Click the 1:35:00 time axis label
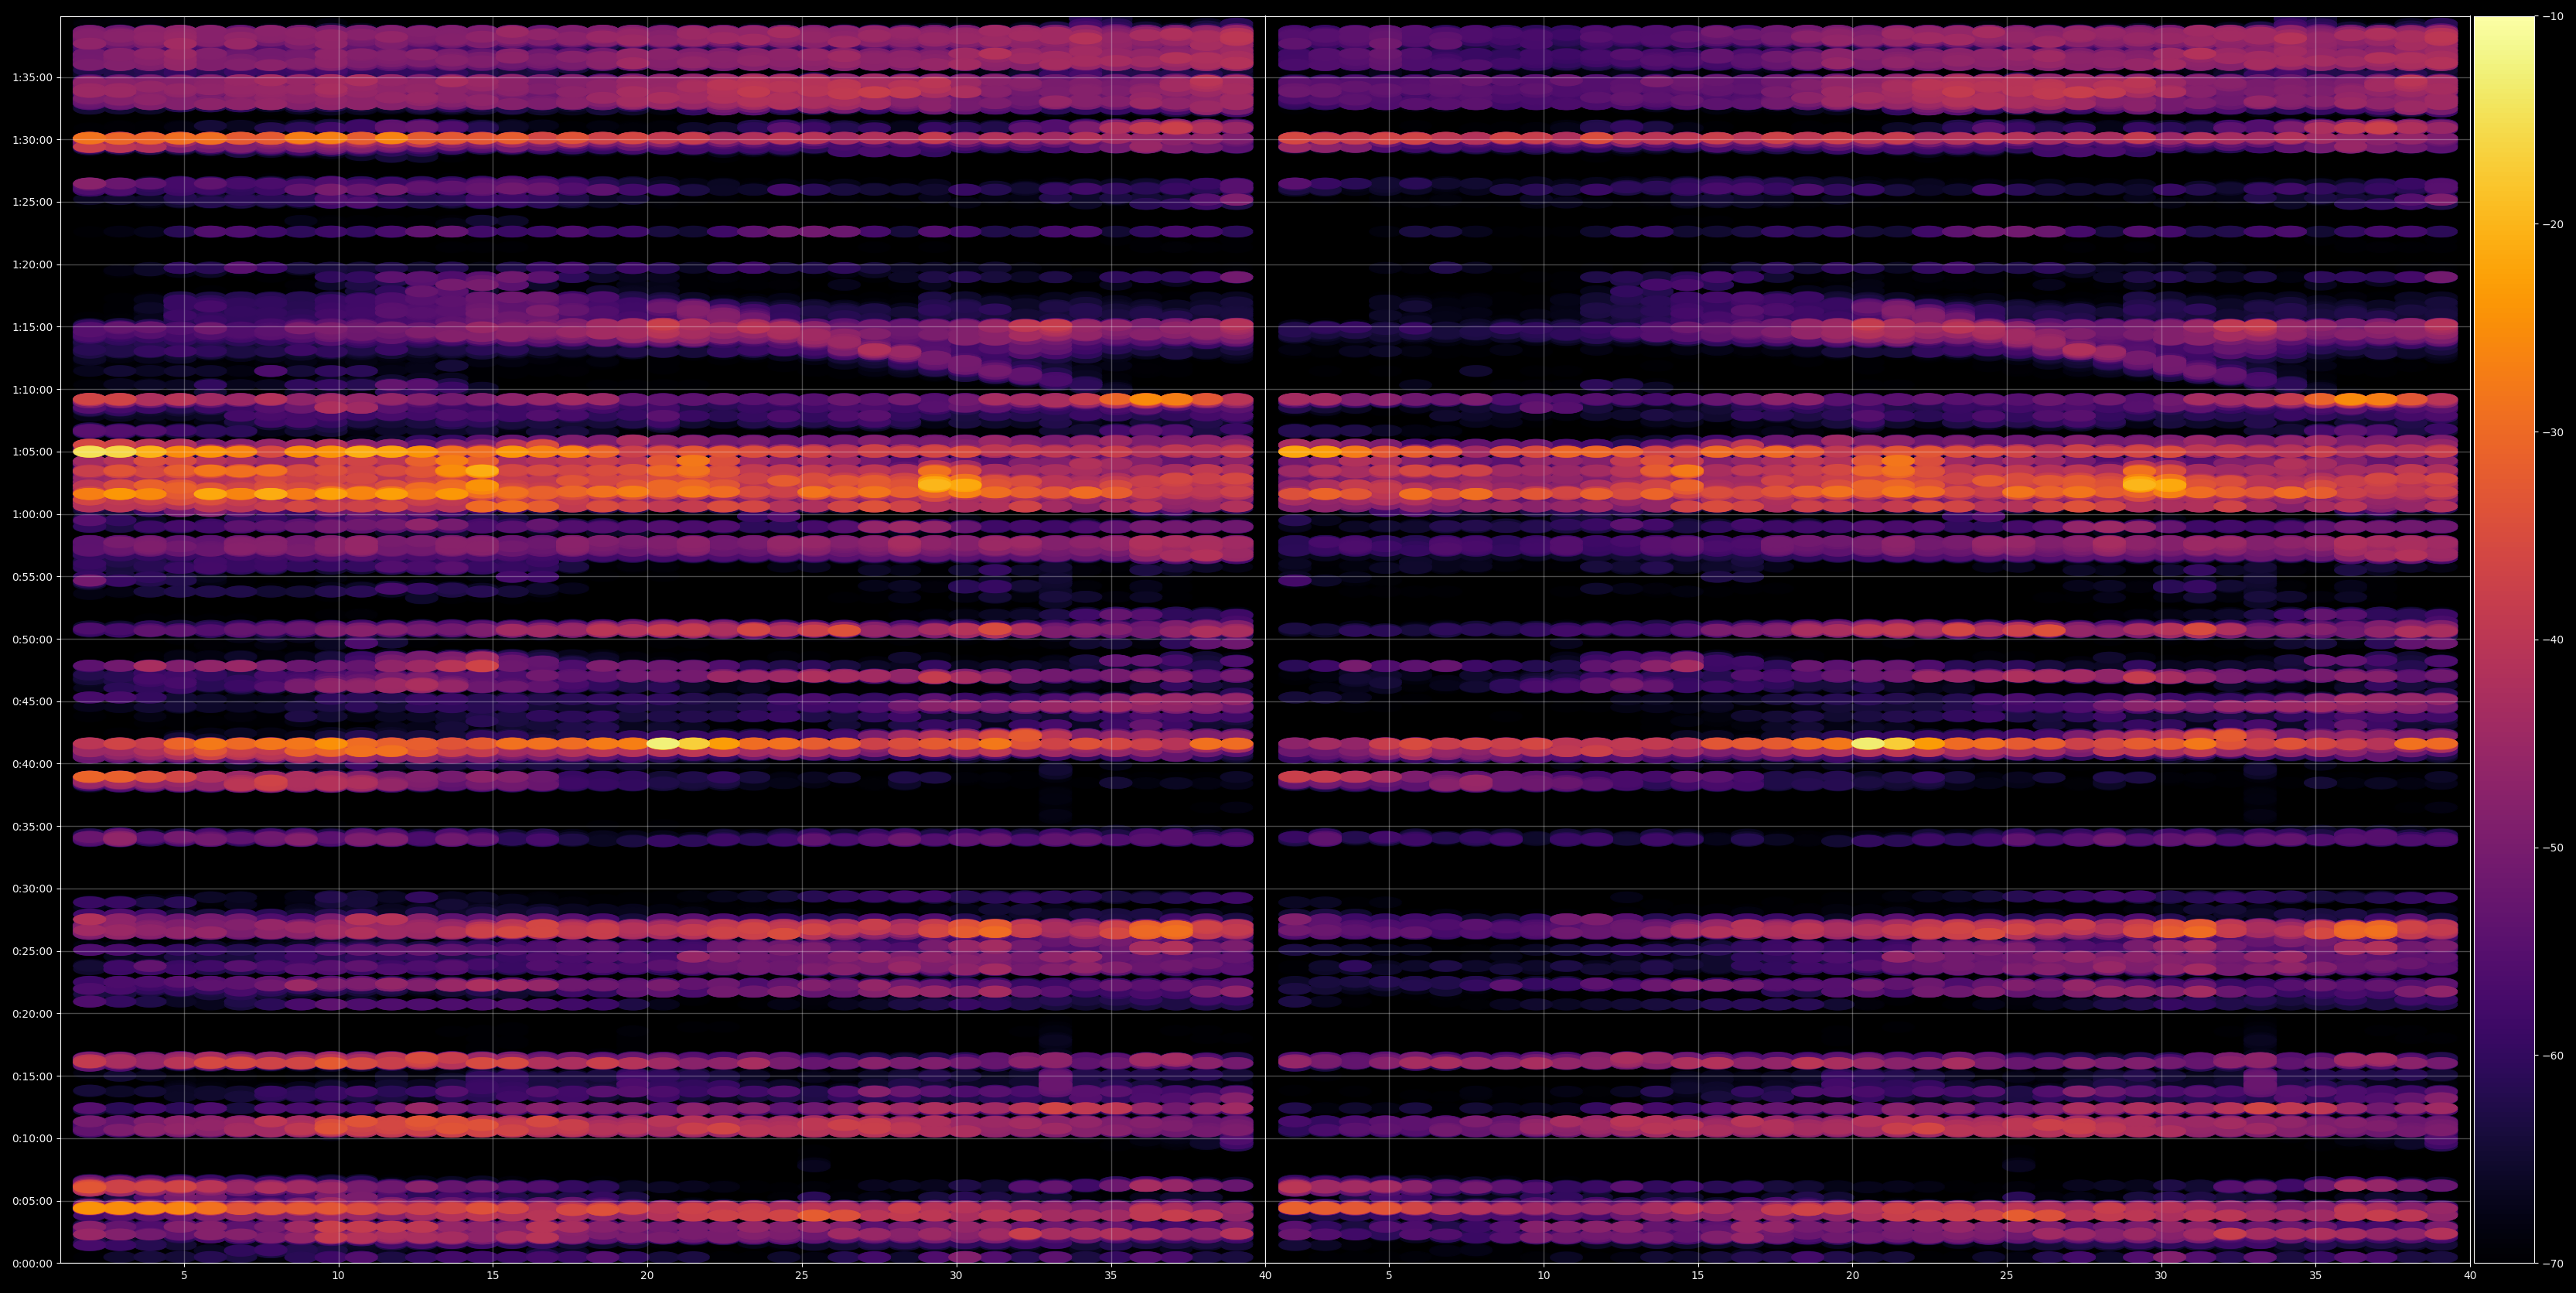 [x=33, y=77]
